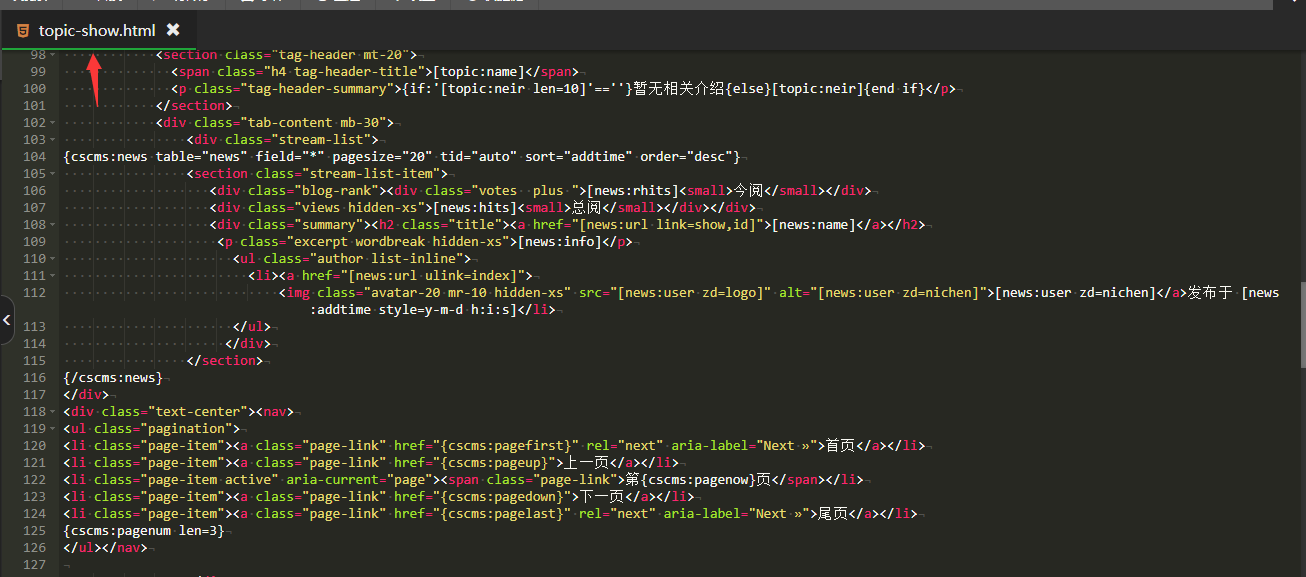Click line number 125 in the gutter
Viewport: 1306px width, 577px height.
34,531
